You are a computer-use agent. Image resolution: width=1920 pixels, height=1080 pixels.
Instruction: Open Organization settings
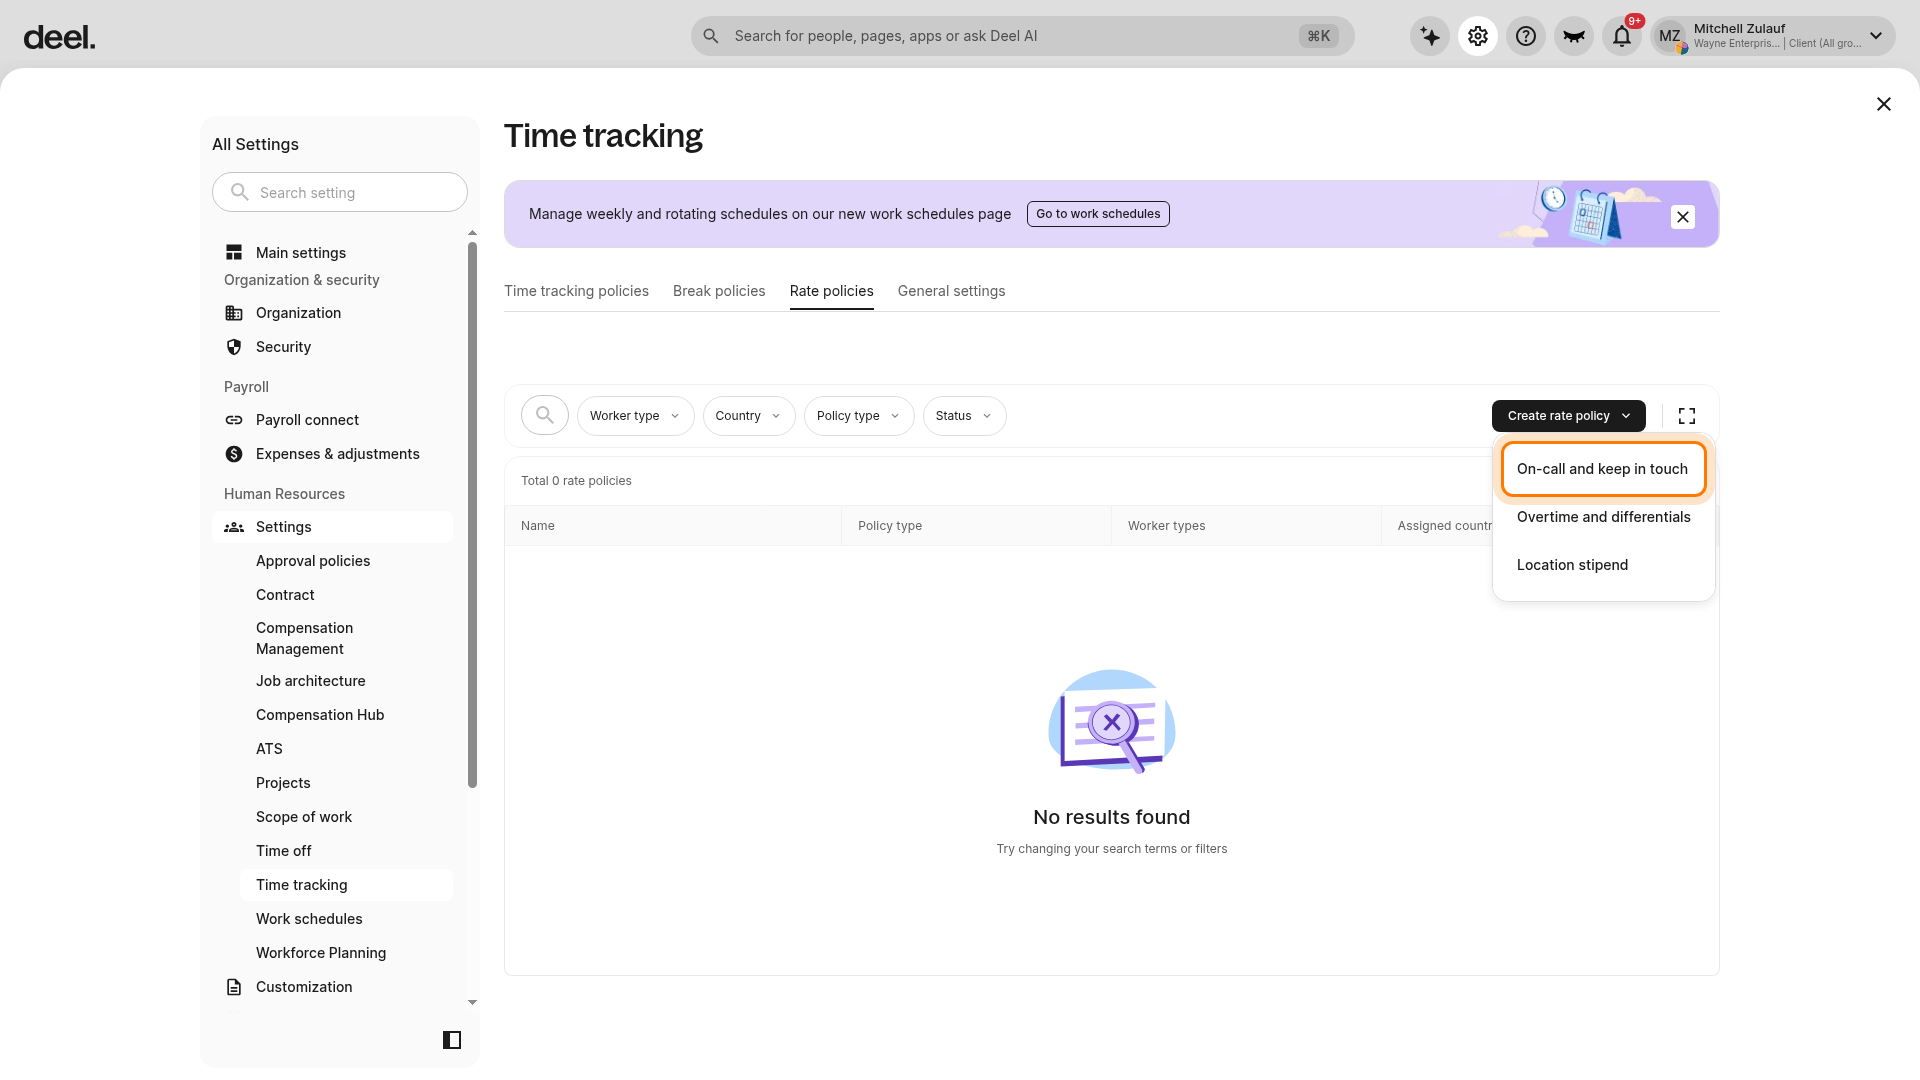pyautogui.click(x=332, y=313)
